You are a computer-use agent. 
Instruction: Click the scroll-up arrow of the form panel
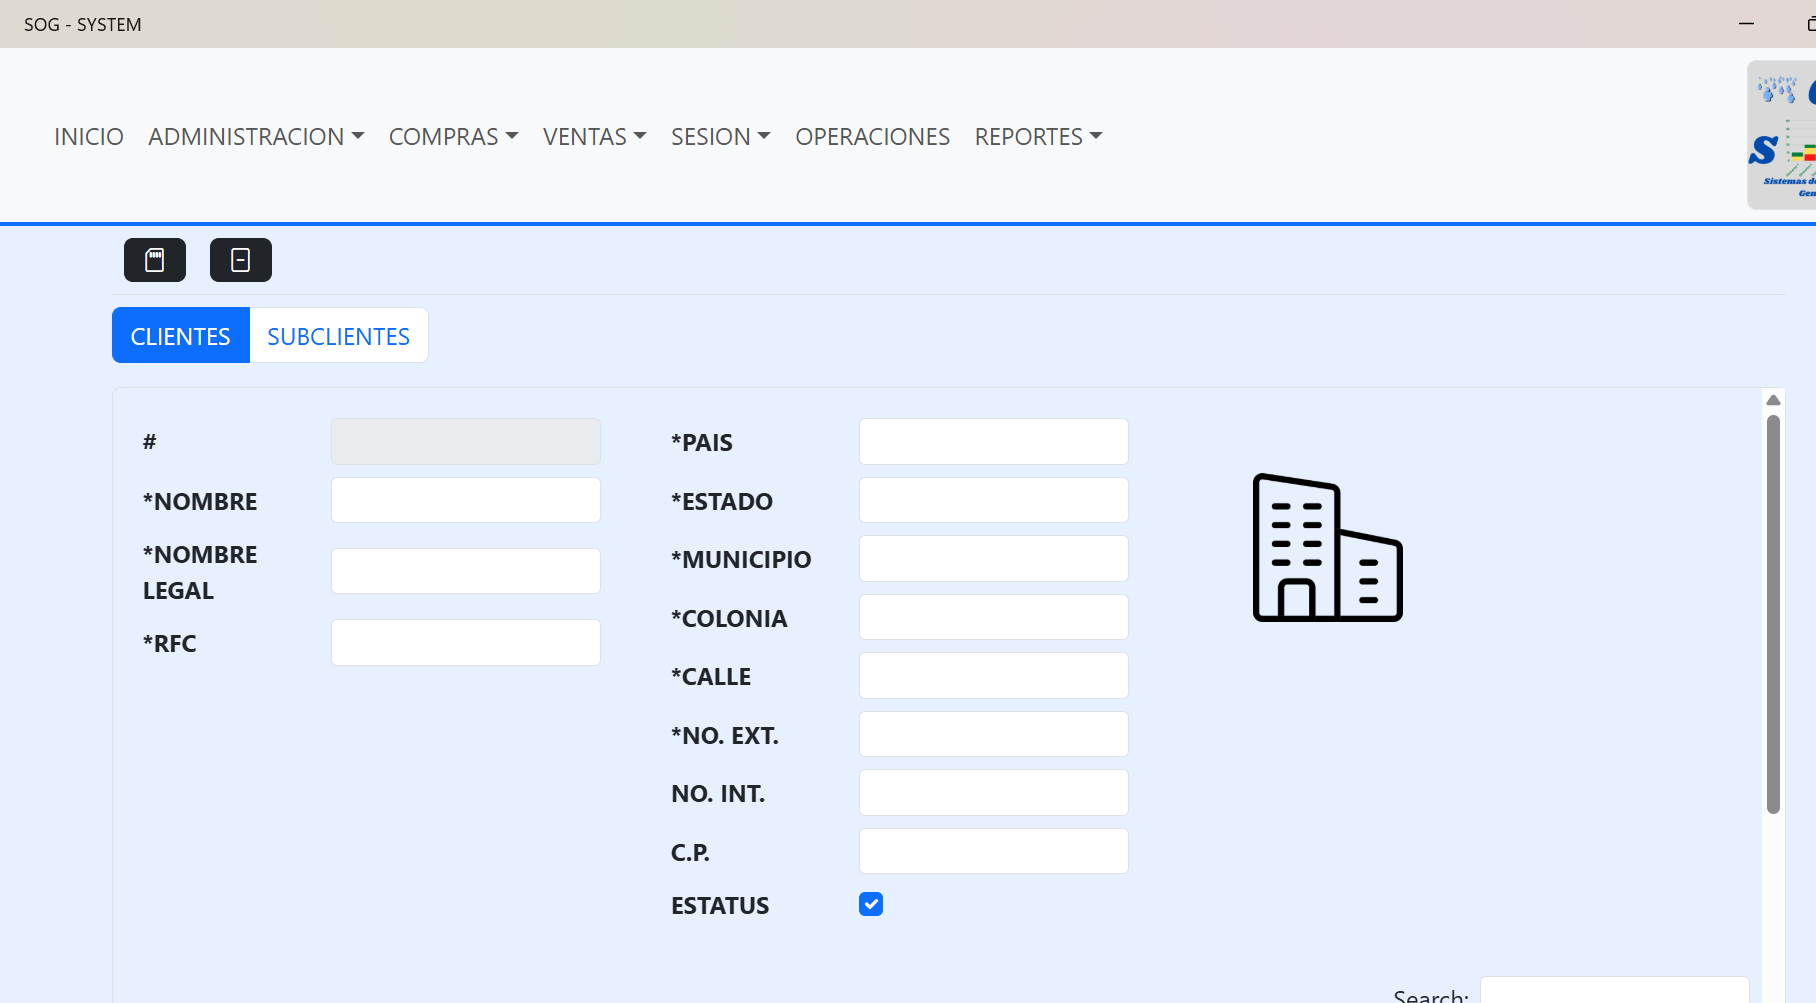pyautogui.click(x=1773, y=400)
